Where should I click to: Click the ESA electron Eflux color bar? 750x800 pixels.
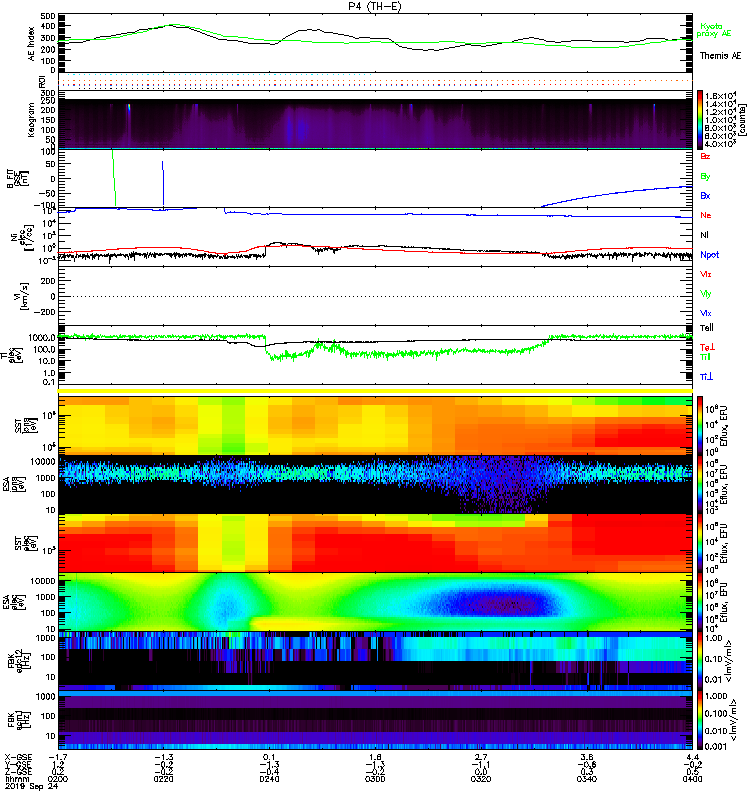(x=700, y=601)
